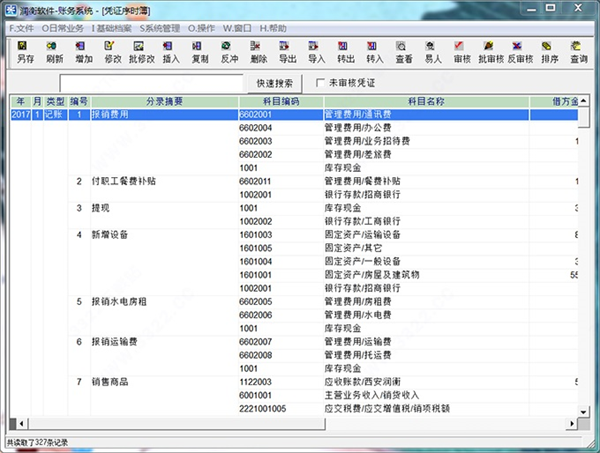Click the 删除 (Delete) toolbar icon

[258, 52]
